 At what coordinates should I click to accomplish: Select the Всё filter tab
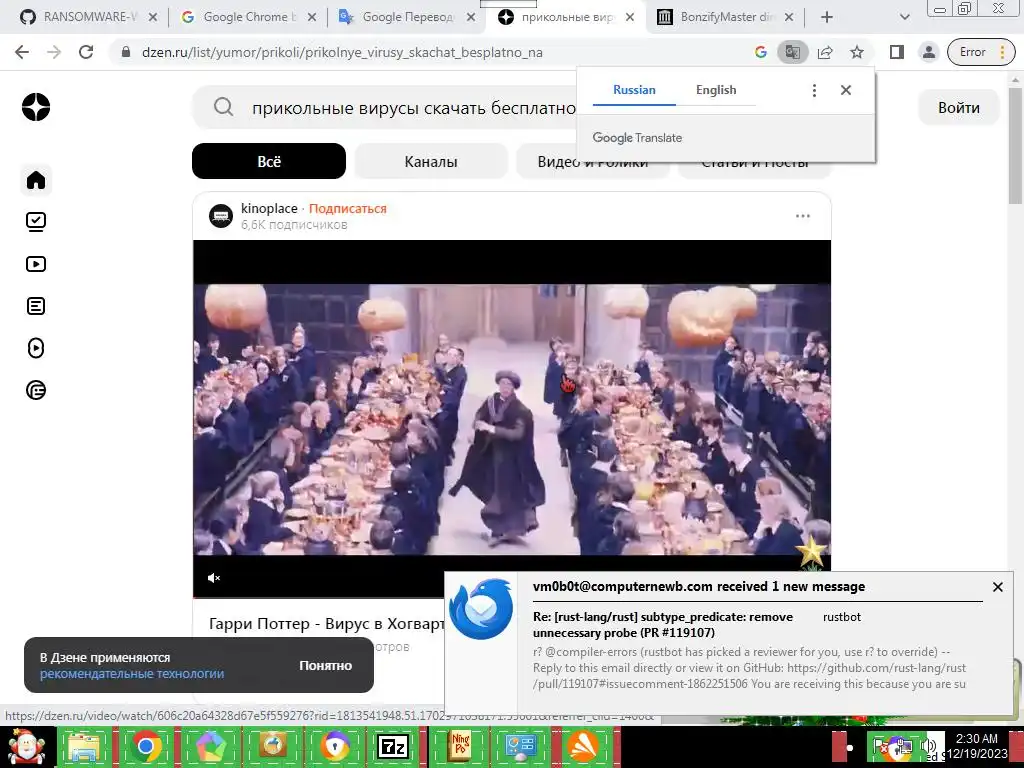(269, 161)
